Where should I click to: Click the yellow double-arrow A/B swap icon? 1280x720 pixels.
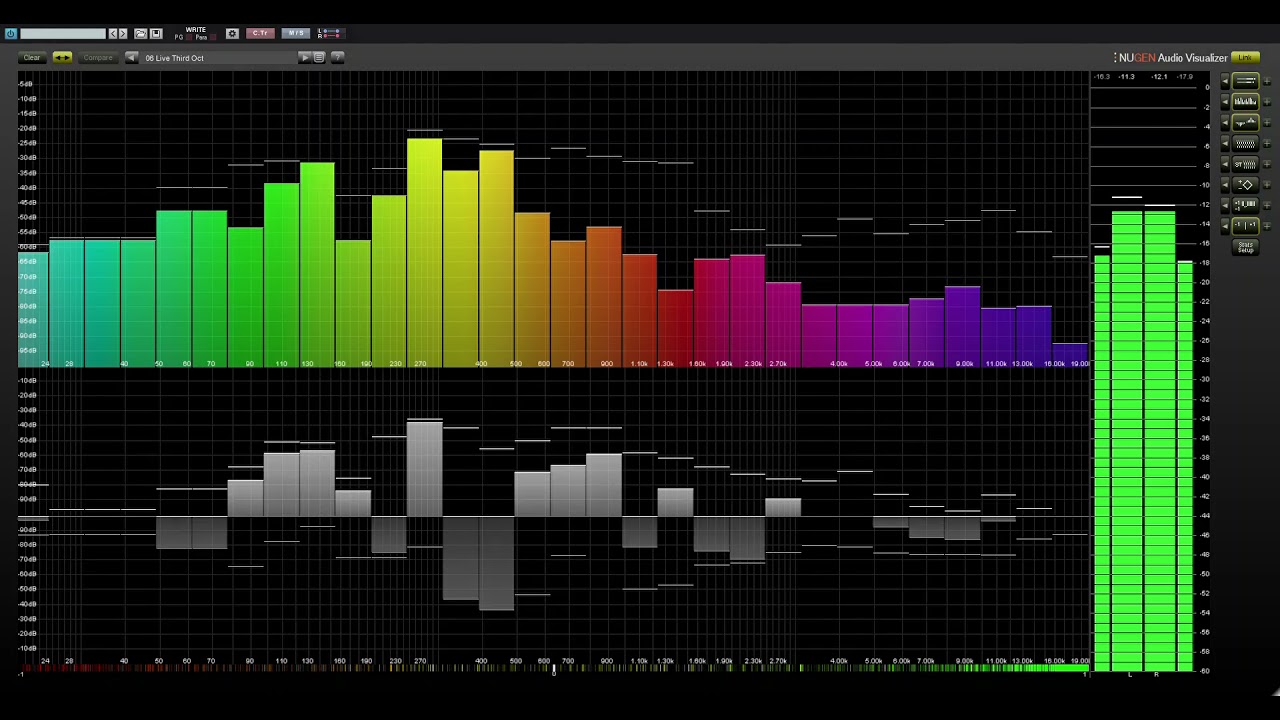(62, 58)
